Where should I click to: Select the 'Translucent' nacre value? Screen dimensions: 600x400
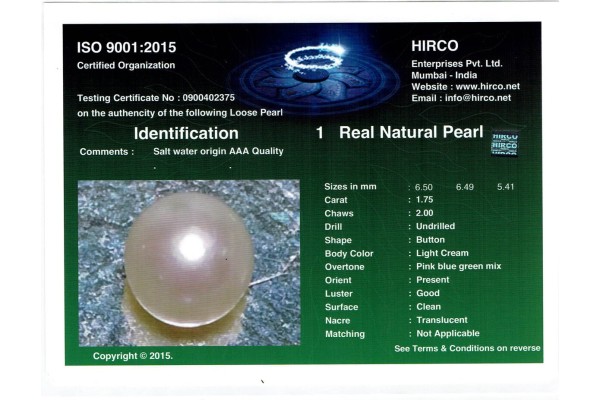(442, 320)
